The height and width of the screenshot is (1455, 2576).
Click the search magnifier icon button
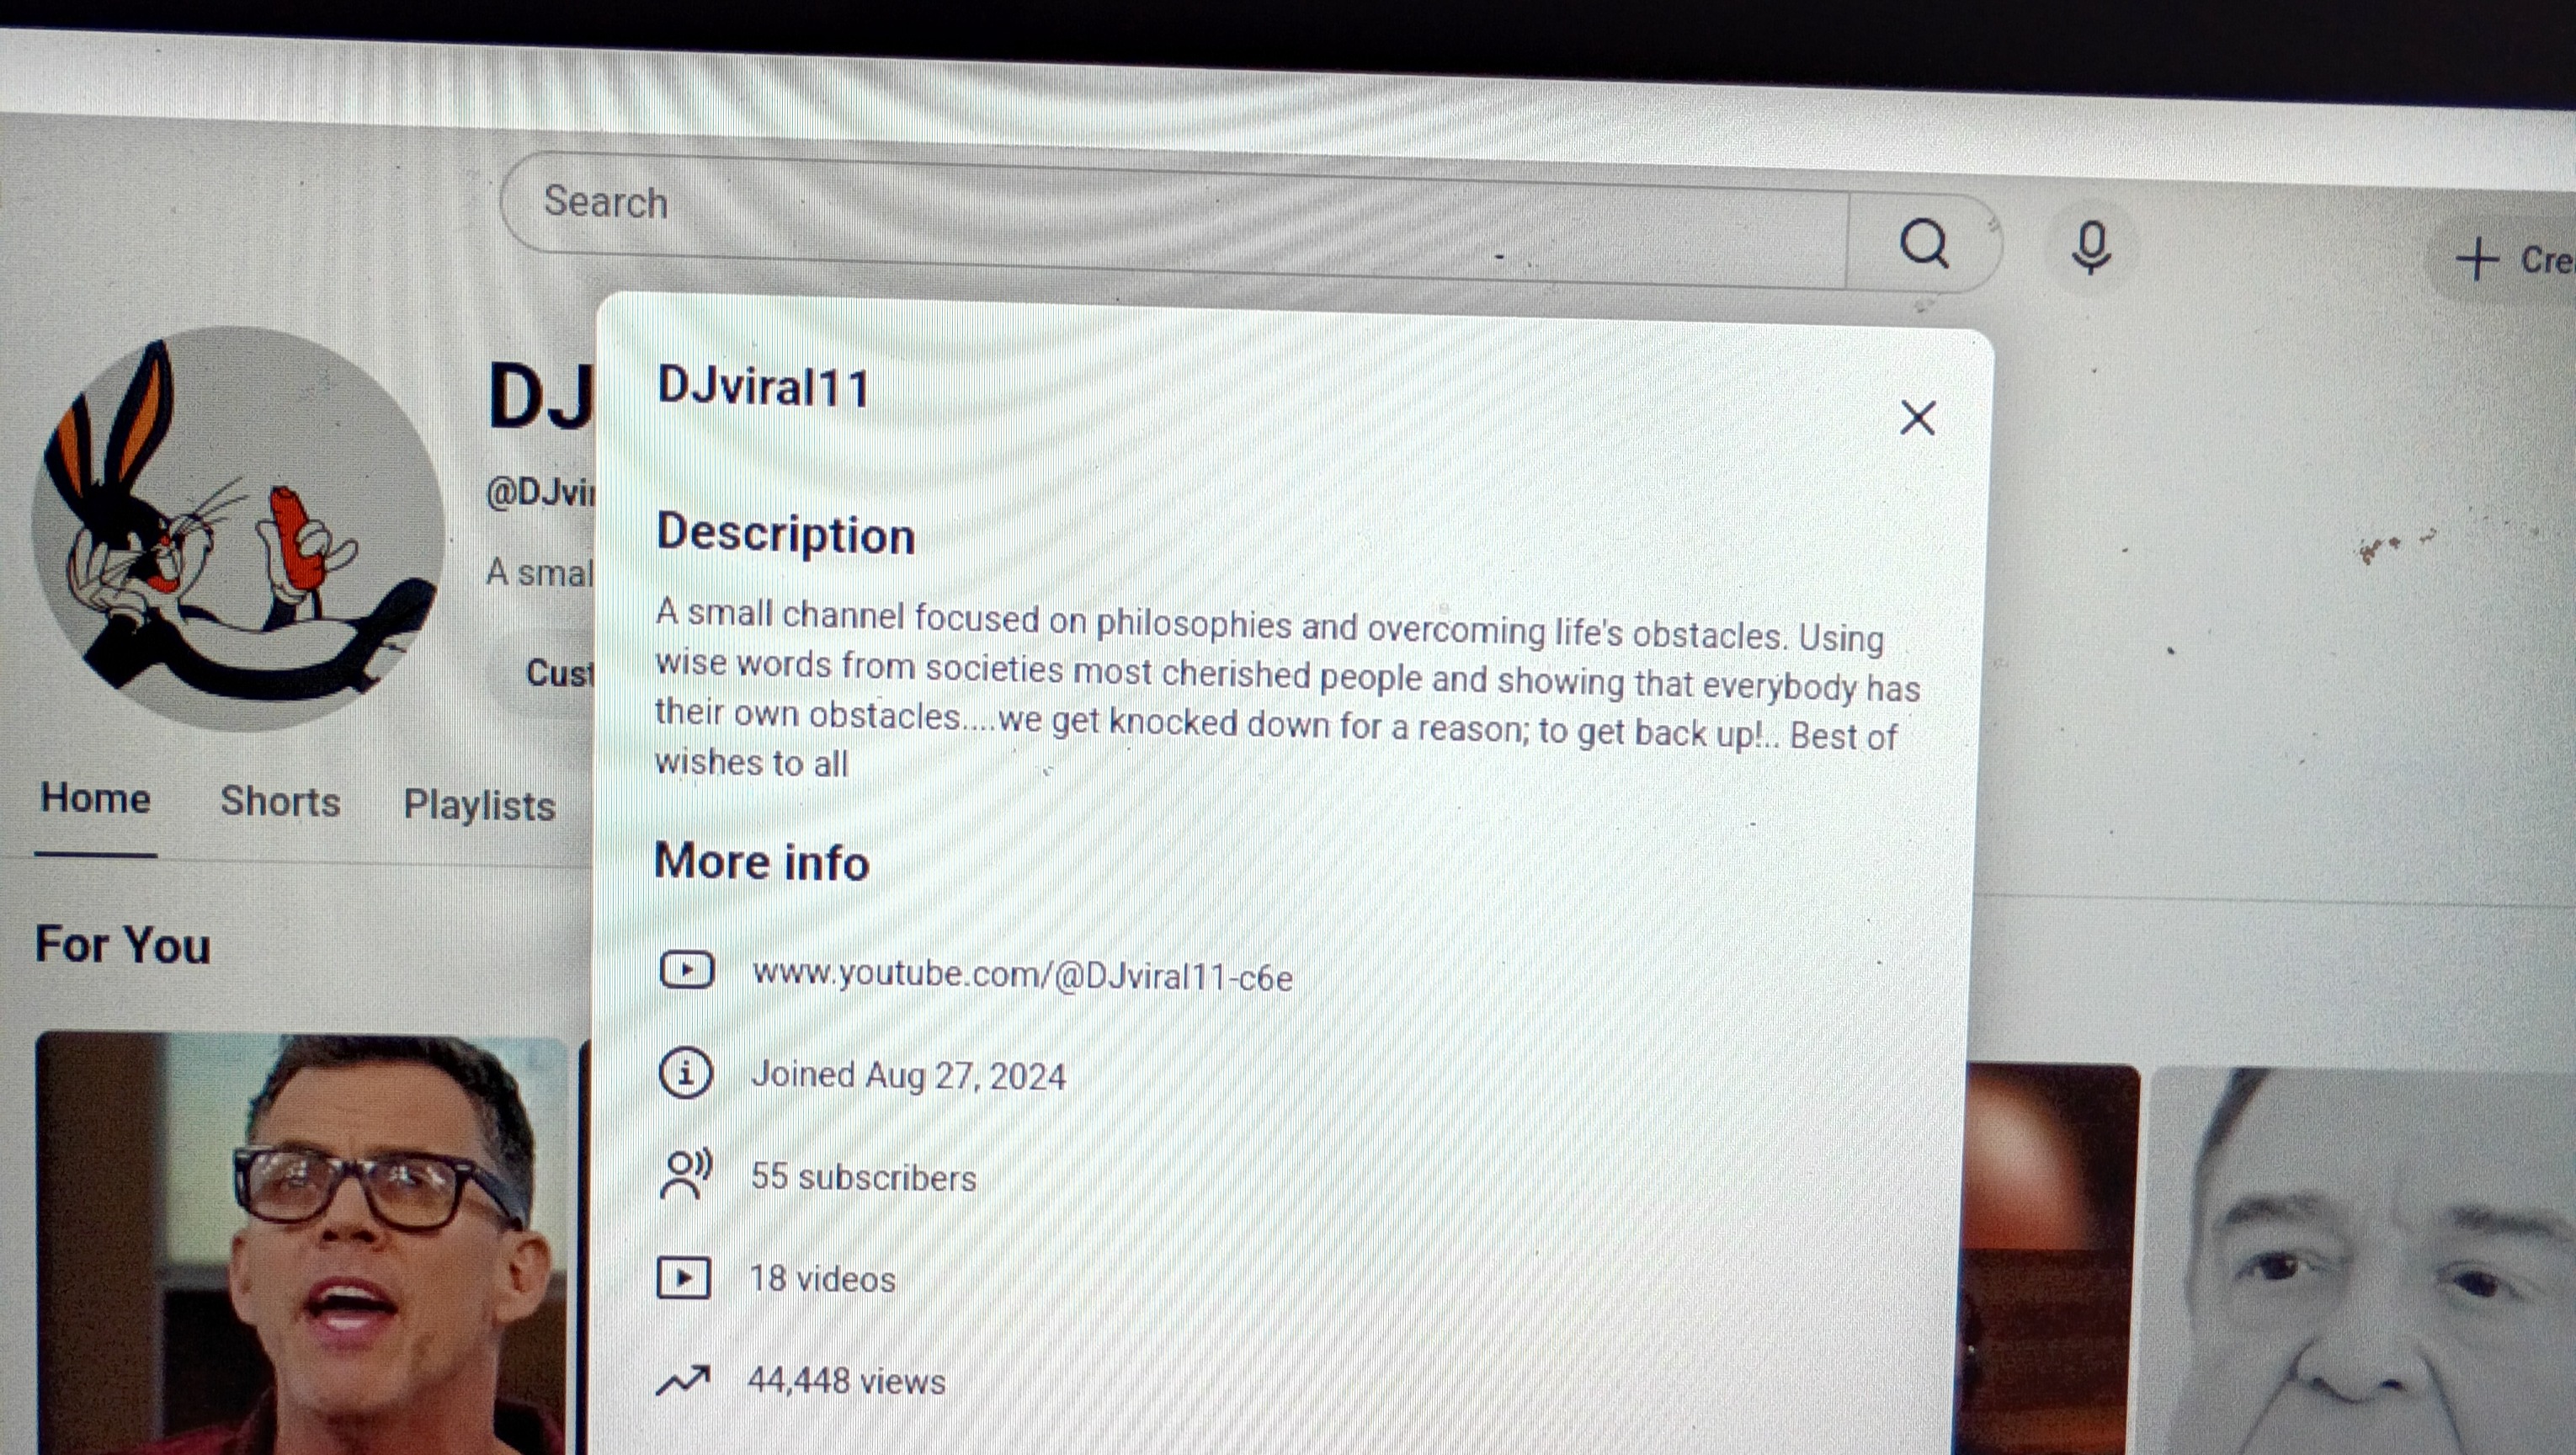(x=1923, y=244)
